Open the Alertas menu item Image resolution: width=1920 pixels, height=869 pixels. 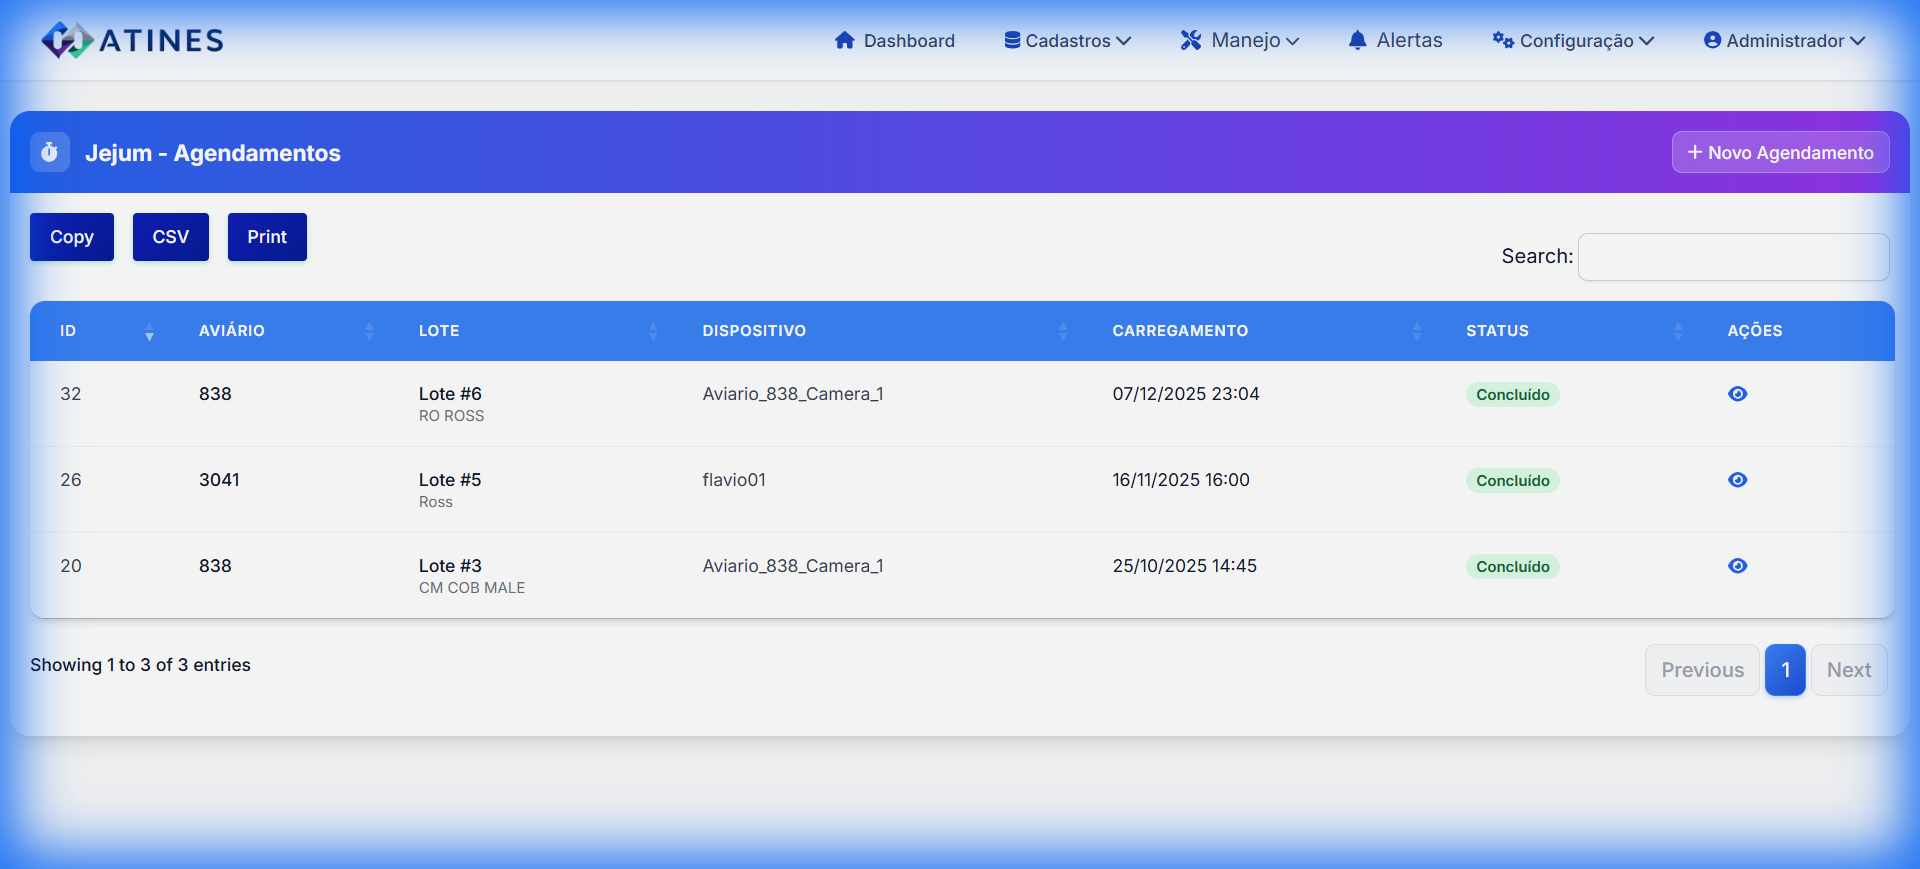coord(1395,41)
